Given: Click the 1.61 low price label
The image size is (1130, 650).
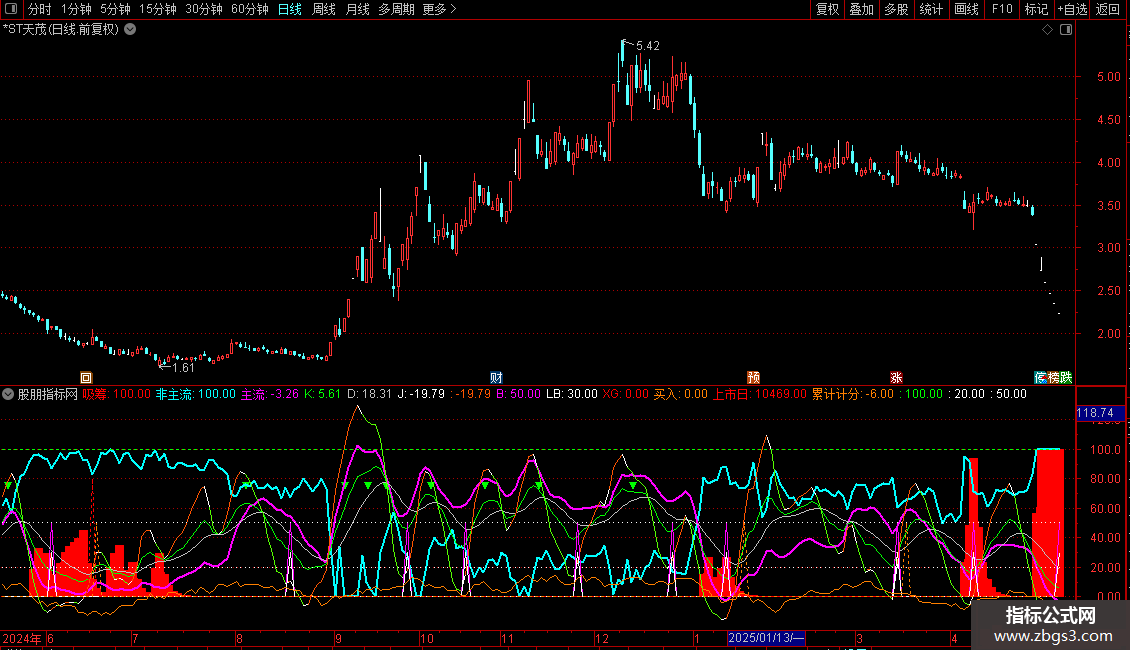Looking at the screenshot, I should (183, 368).
